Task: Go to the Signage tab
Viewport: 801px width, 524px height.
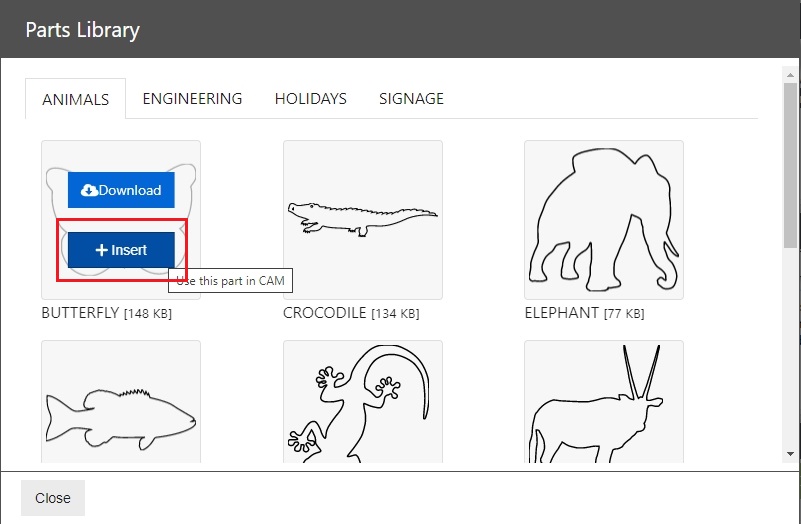Action: (x=411, y=99)
